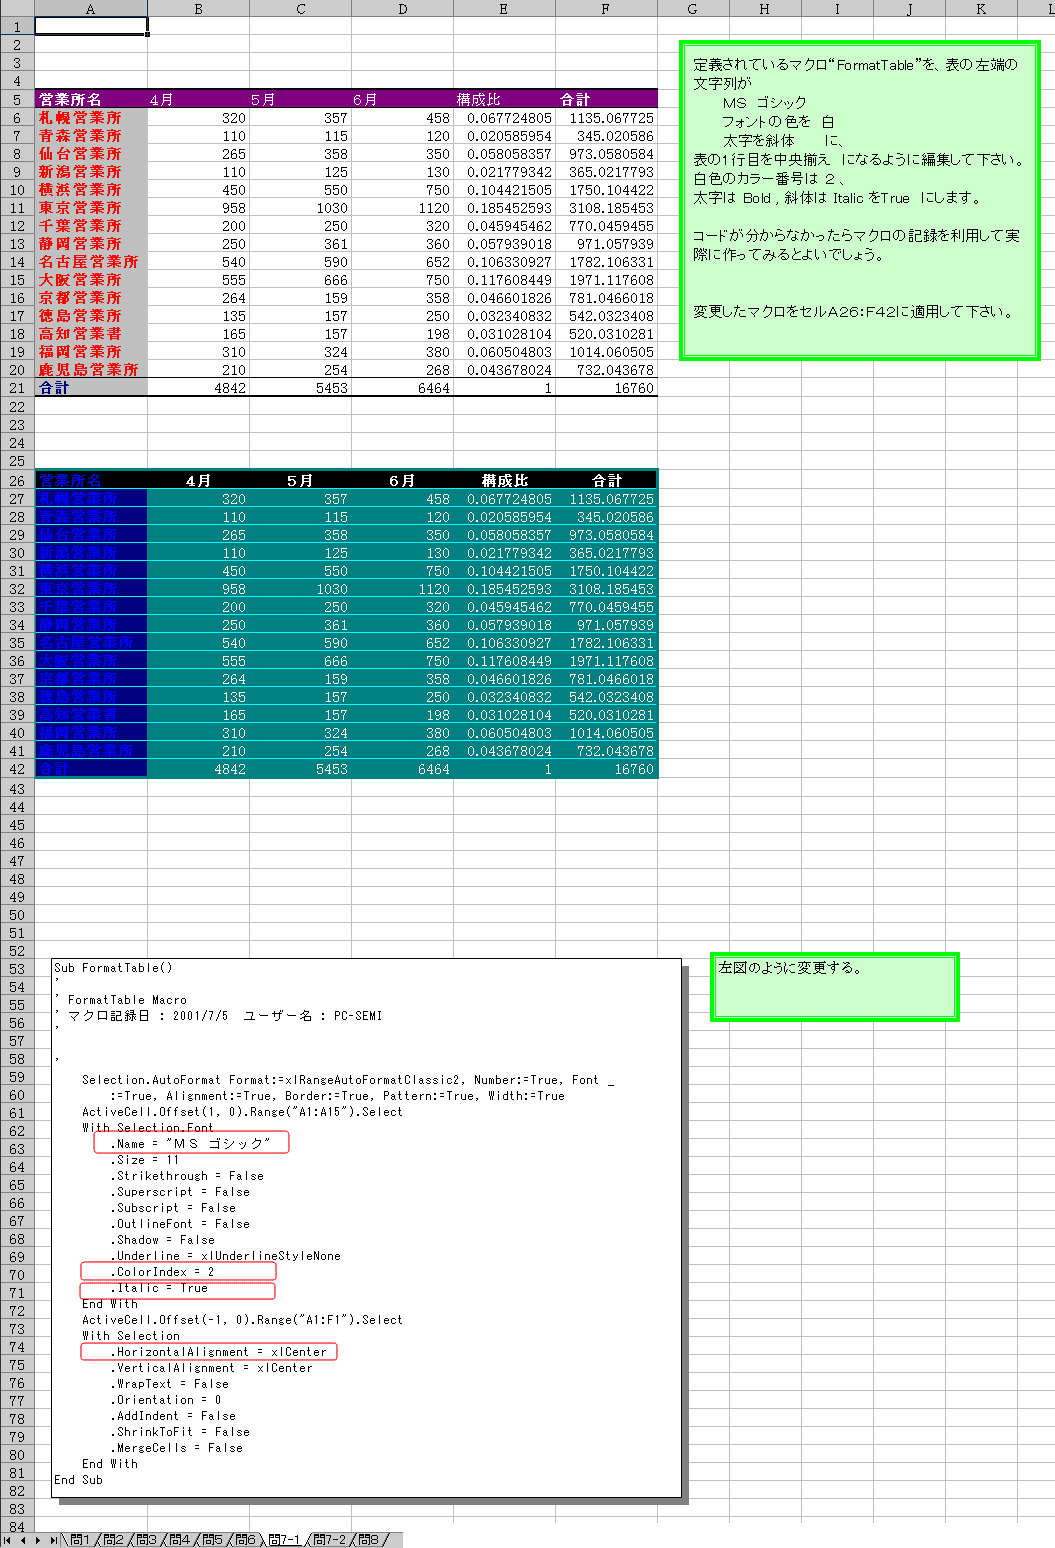The image size is (1055, 1548).
Task: Select the 札幌営業所 cell in row 6
Action: pos(91,117)
